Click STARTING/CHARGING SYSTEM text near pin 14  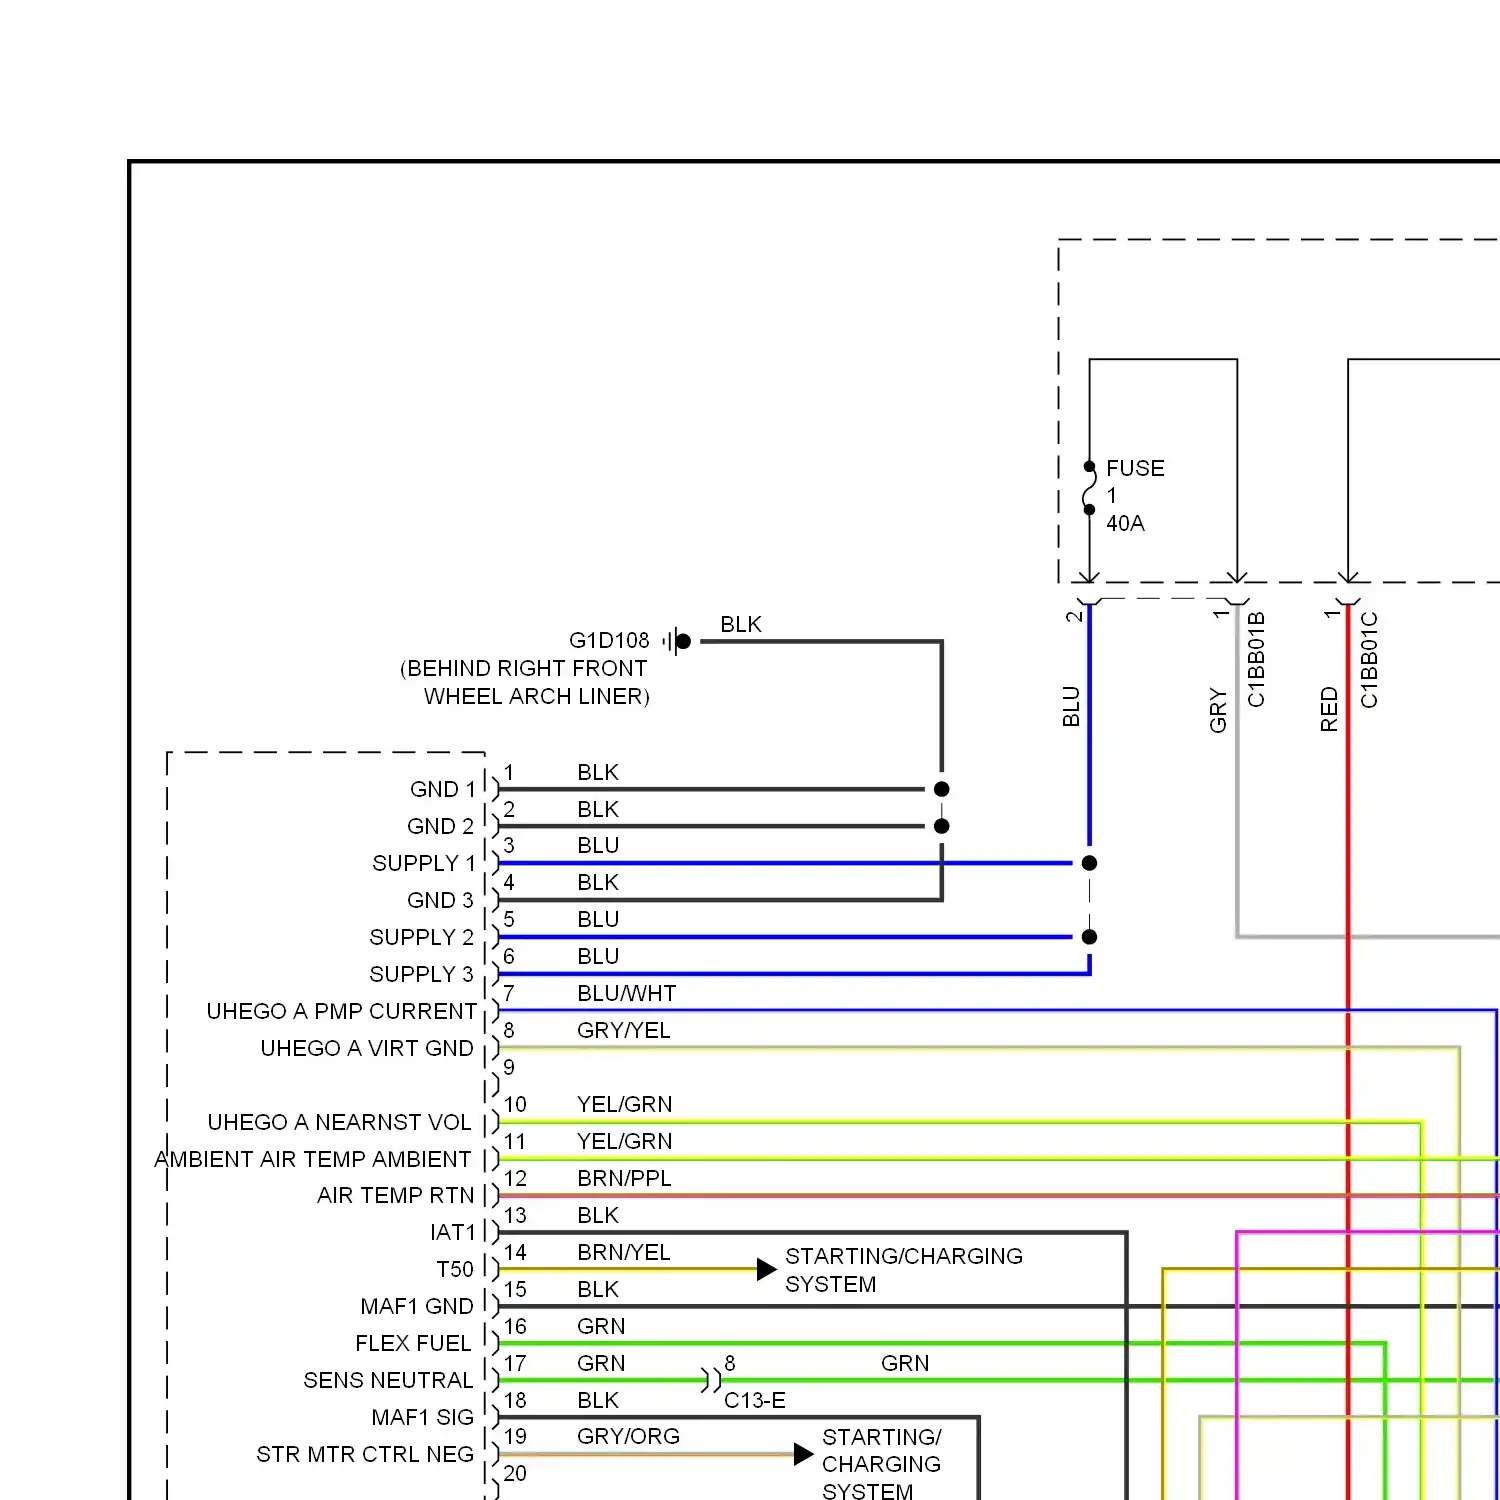pos(904,1270)
